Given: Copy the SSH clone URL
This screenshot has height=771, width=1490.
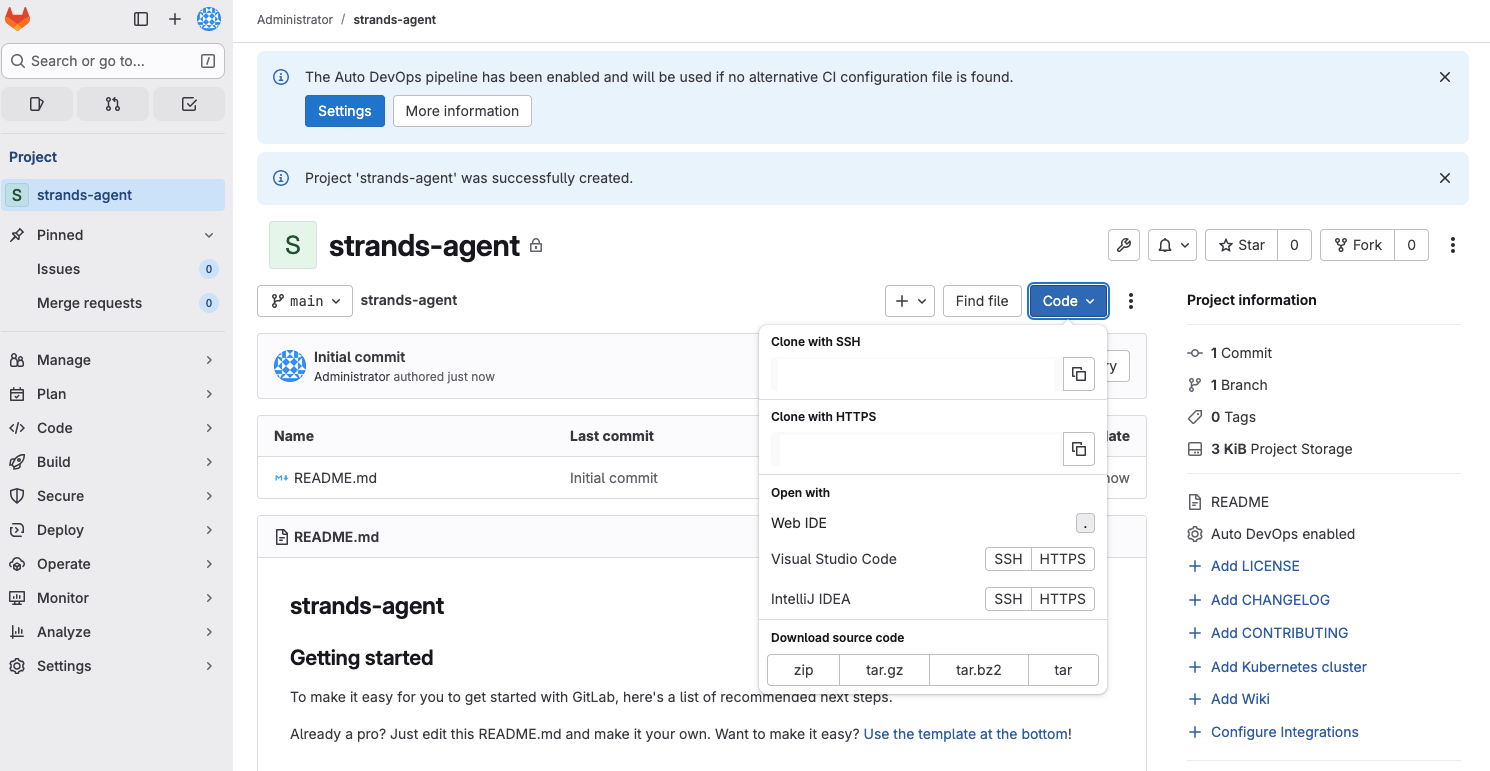Looking at the screenshot, I should click(x=1078, y=375).
